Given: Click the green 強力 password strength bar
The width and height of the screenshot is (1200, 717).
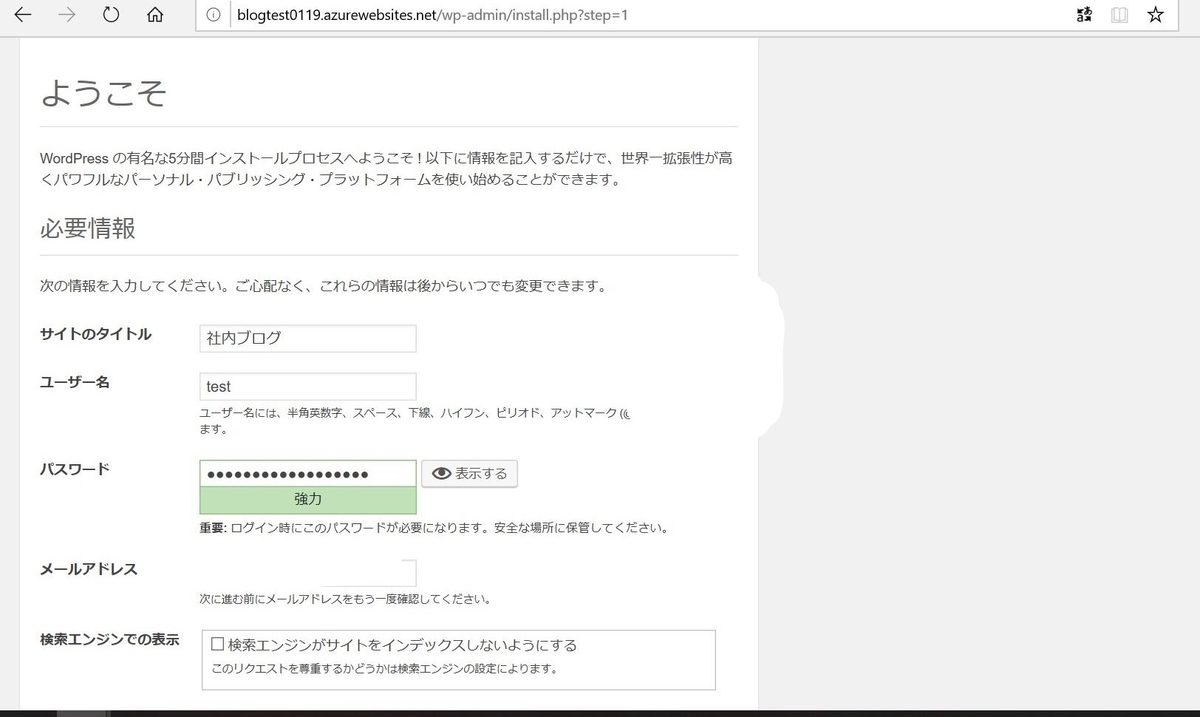Looking at the screenshot, I should point(307,498).
